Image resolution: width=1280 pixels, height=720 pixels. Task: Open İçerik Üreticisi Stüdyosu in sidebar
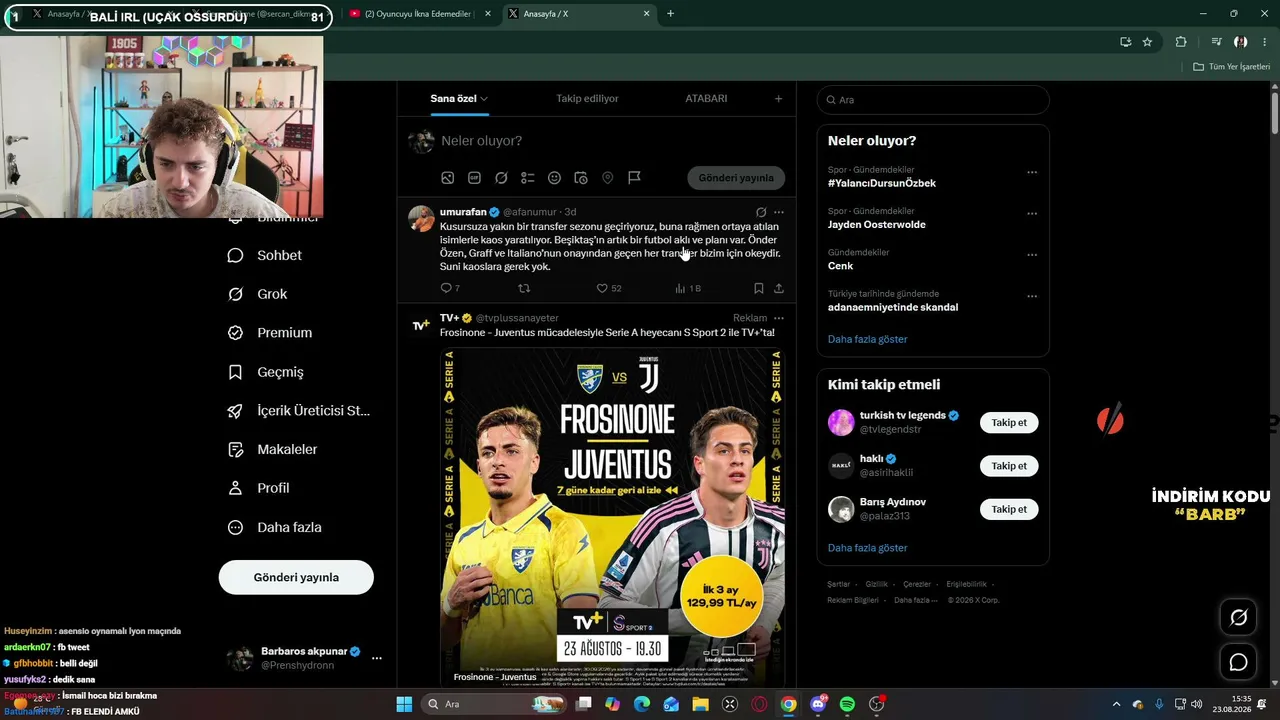[x=299, y=411]
